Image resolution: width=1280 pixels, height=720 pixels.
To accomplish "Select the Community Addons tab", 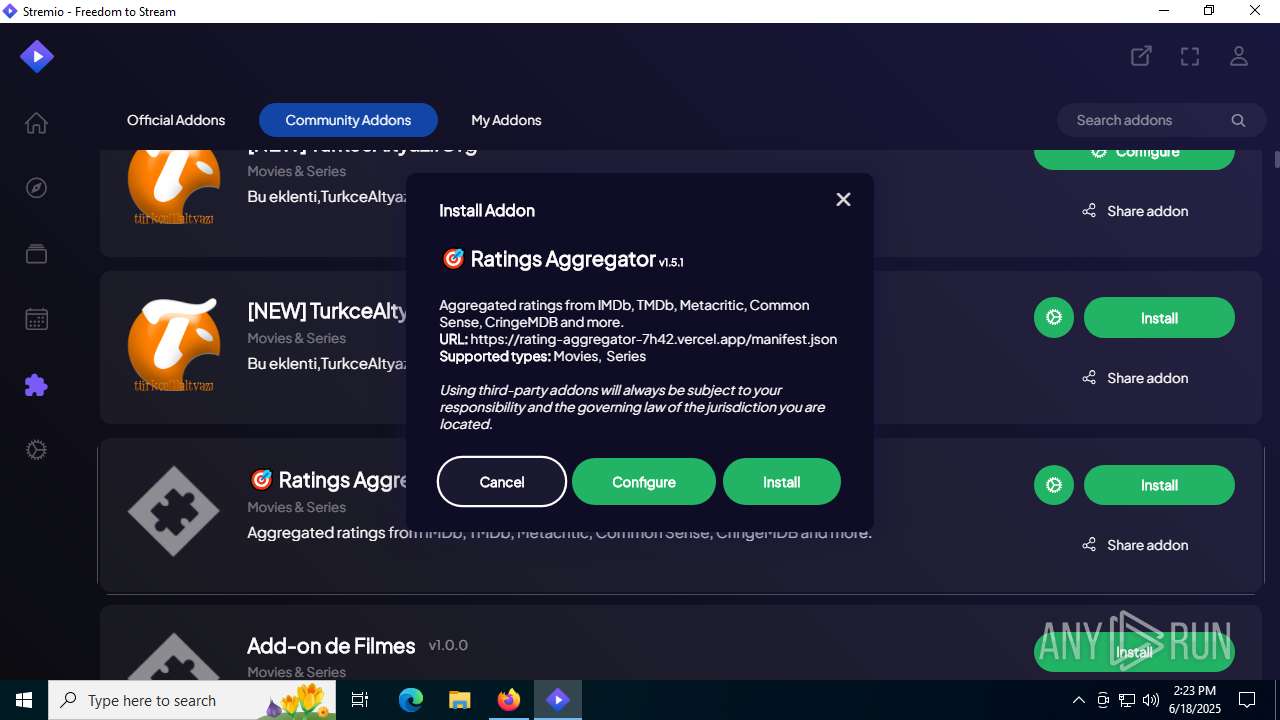I will click(x=348, y=120).
